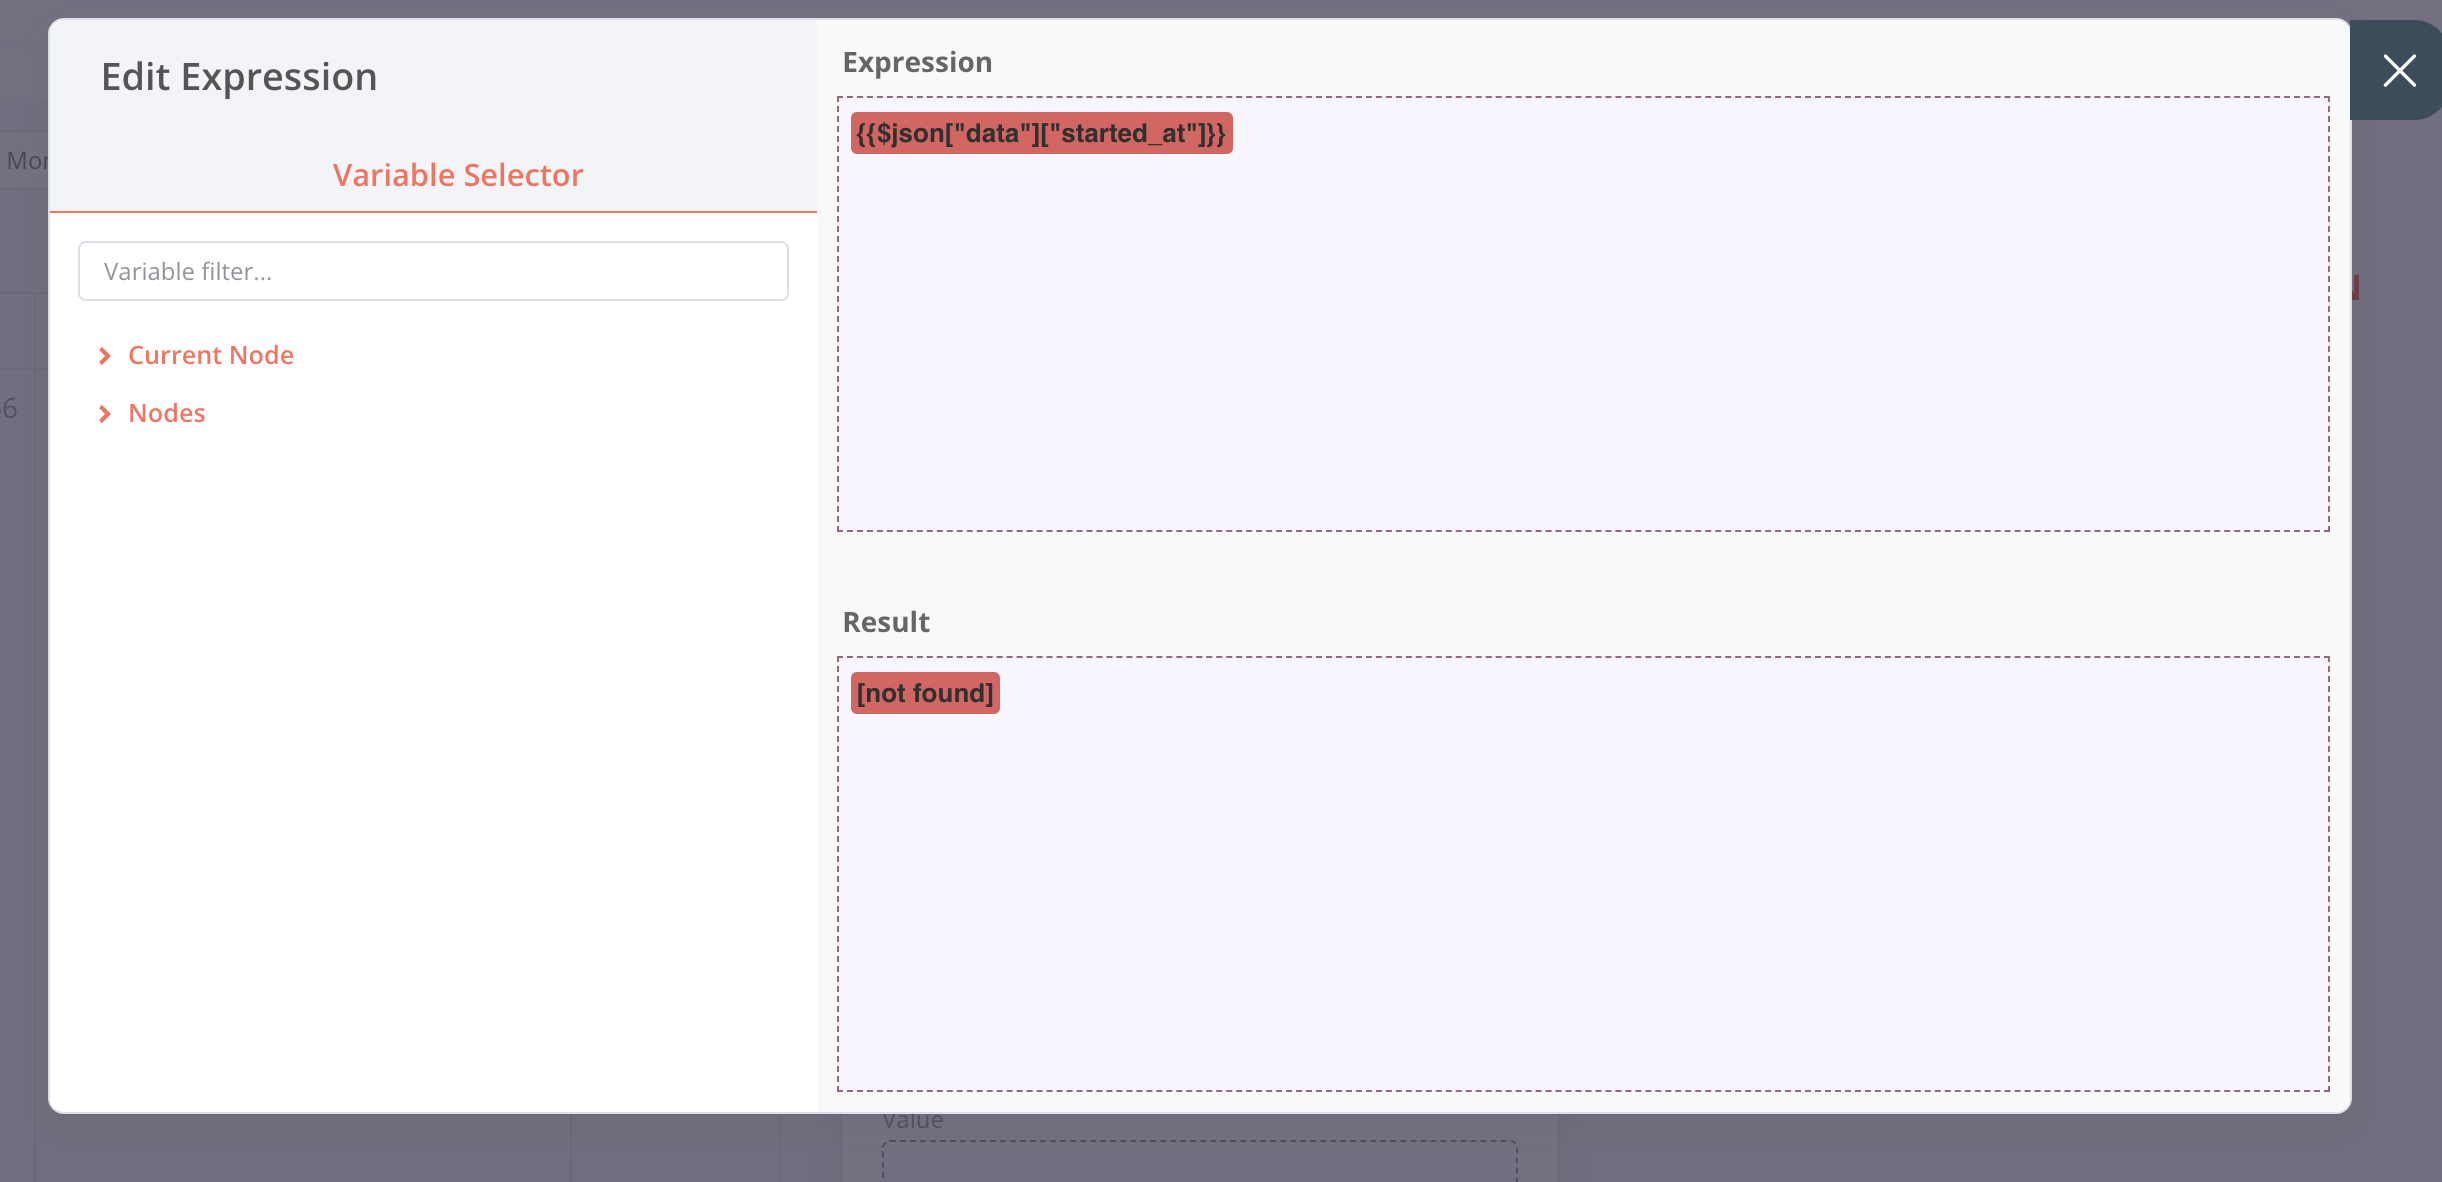Screen dimensions: 2442x1182
Task: Click the Result heading label
Action: (x=885, y=622)
